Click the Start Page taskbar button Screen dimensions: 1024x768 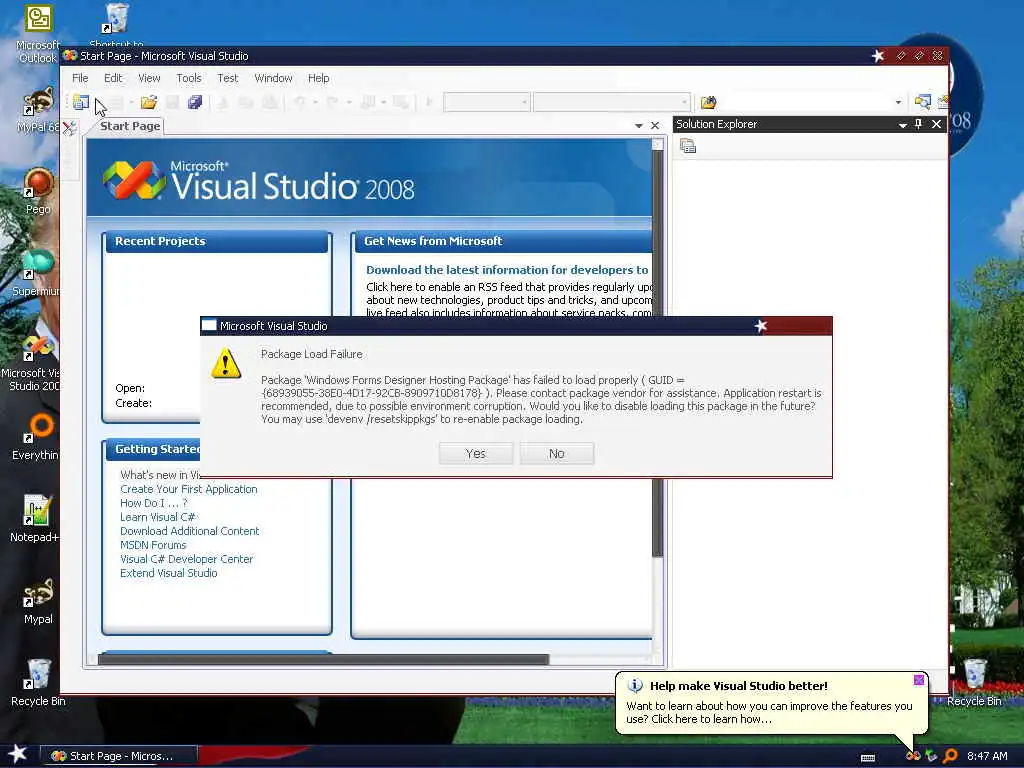point(119,756)
